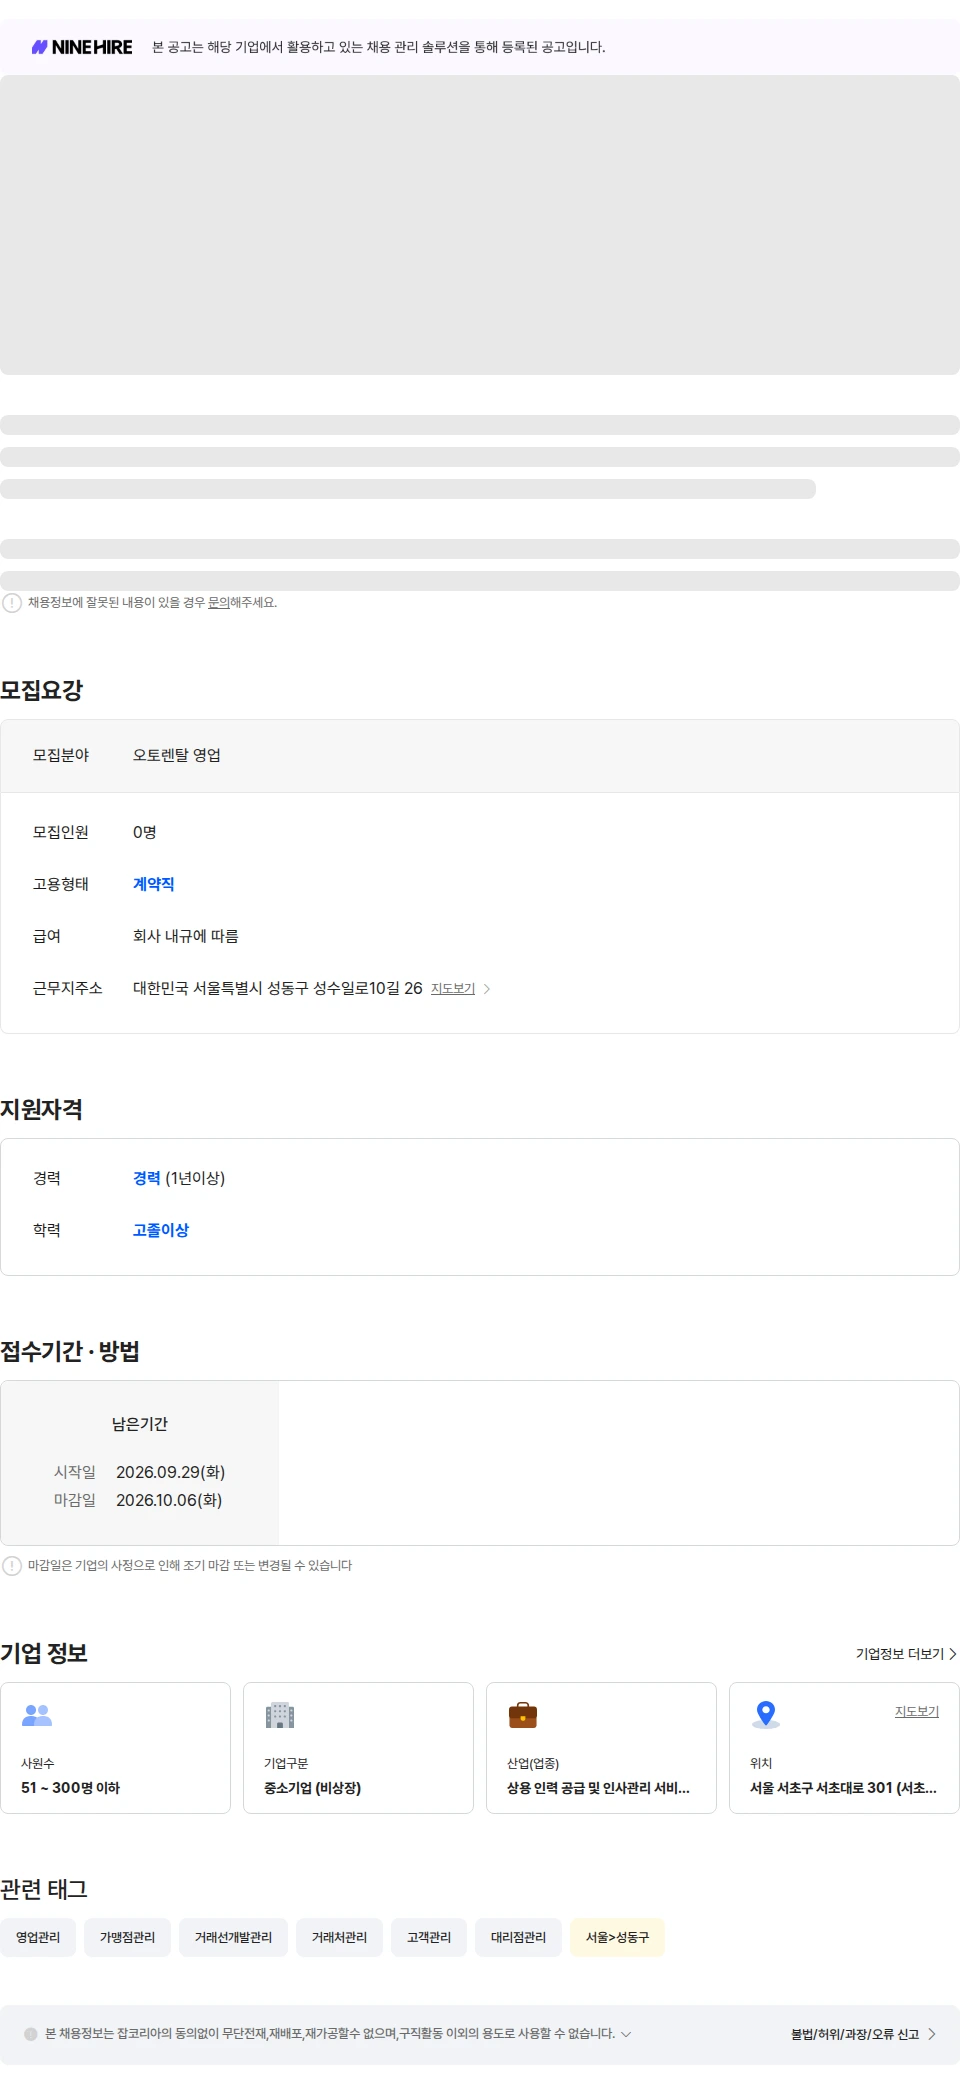Viewport: 960px width, 2086px height.
Task: Select the 영업관리 tag
Action: coord(38,1937)
